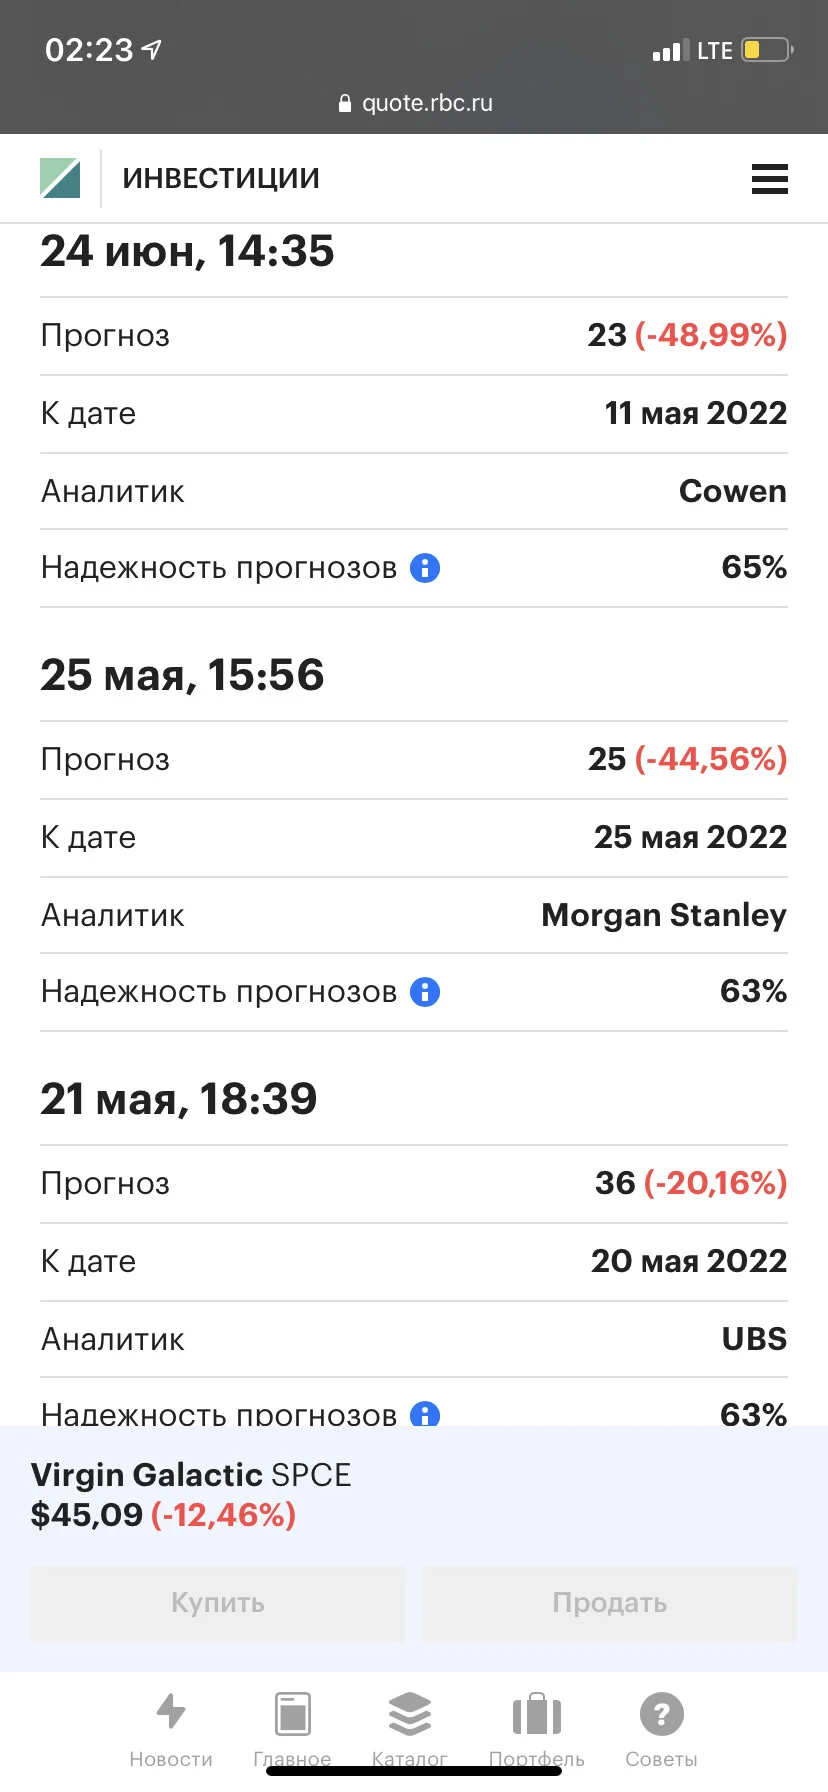Tap the RBC green logo
This screenshot has width=828, height=1792.
click(x=60, y=178)
